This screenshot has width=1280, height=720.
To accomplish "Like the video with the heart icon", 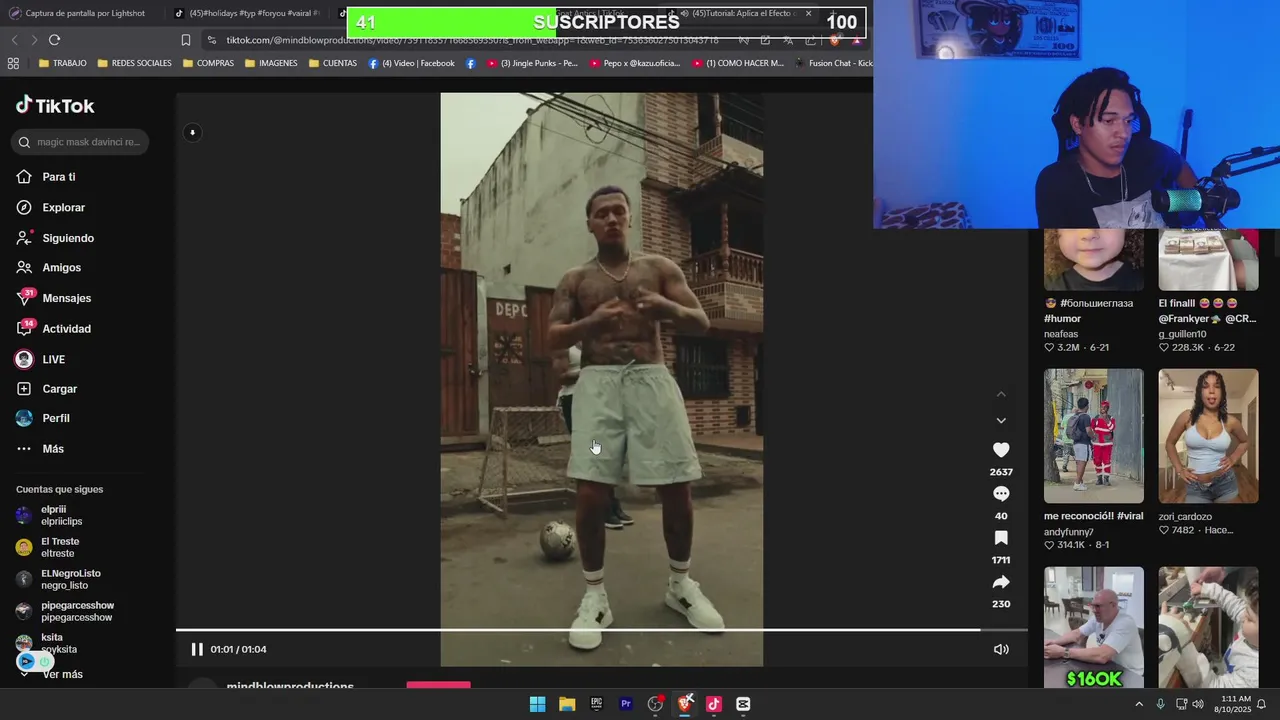I will tap(1001, 450).
